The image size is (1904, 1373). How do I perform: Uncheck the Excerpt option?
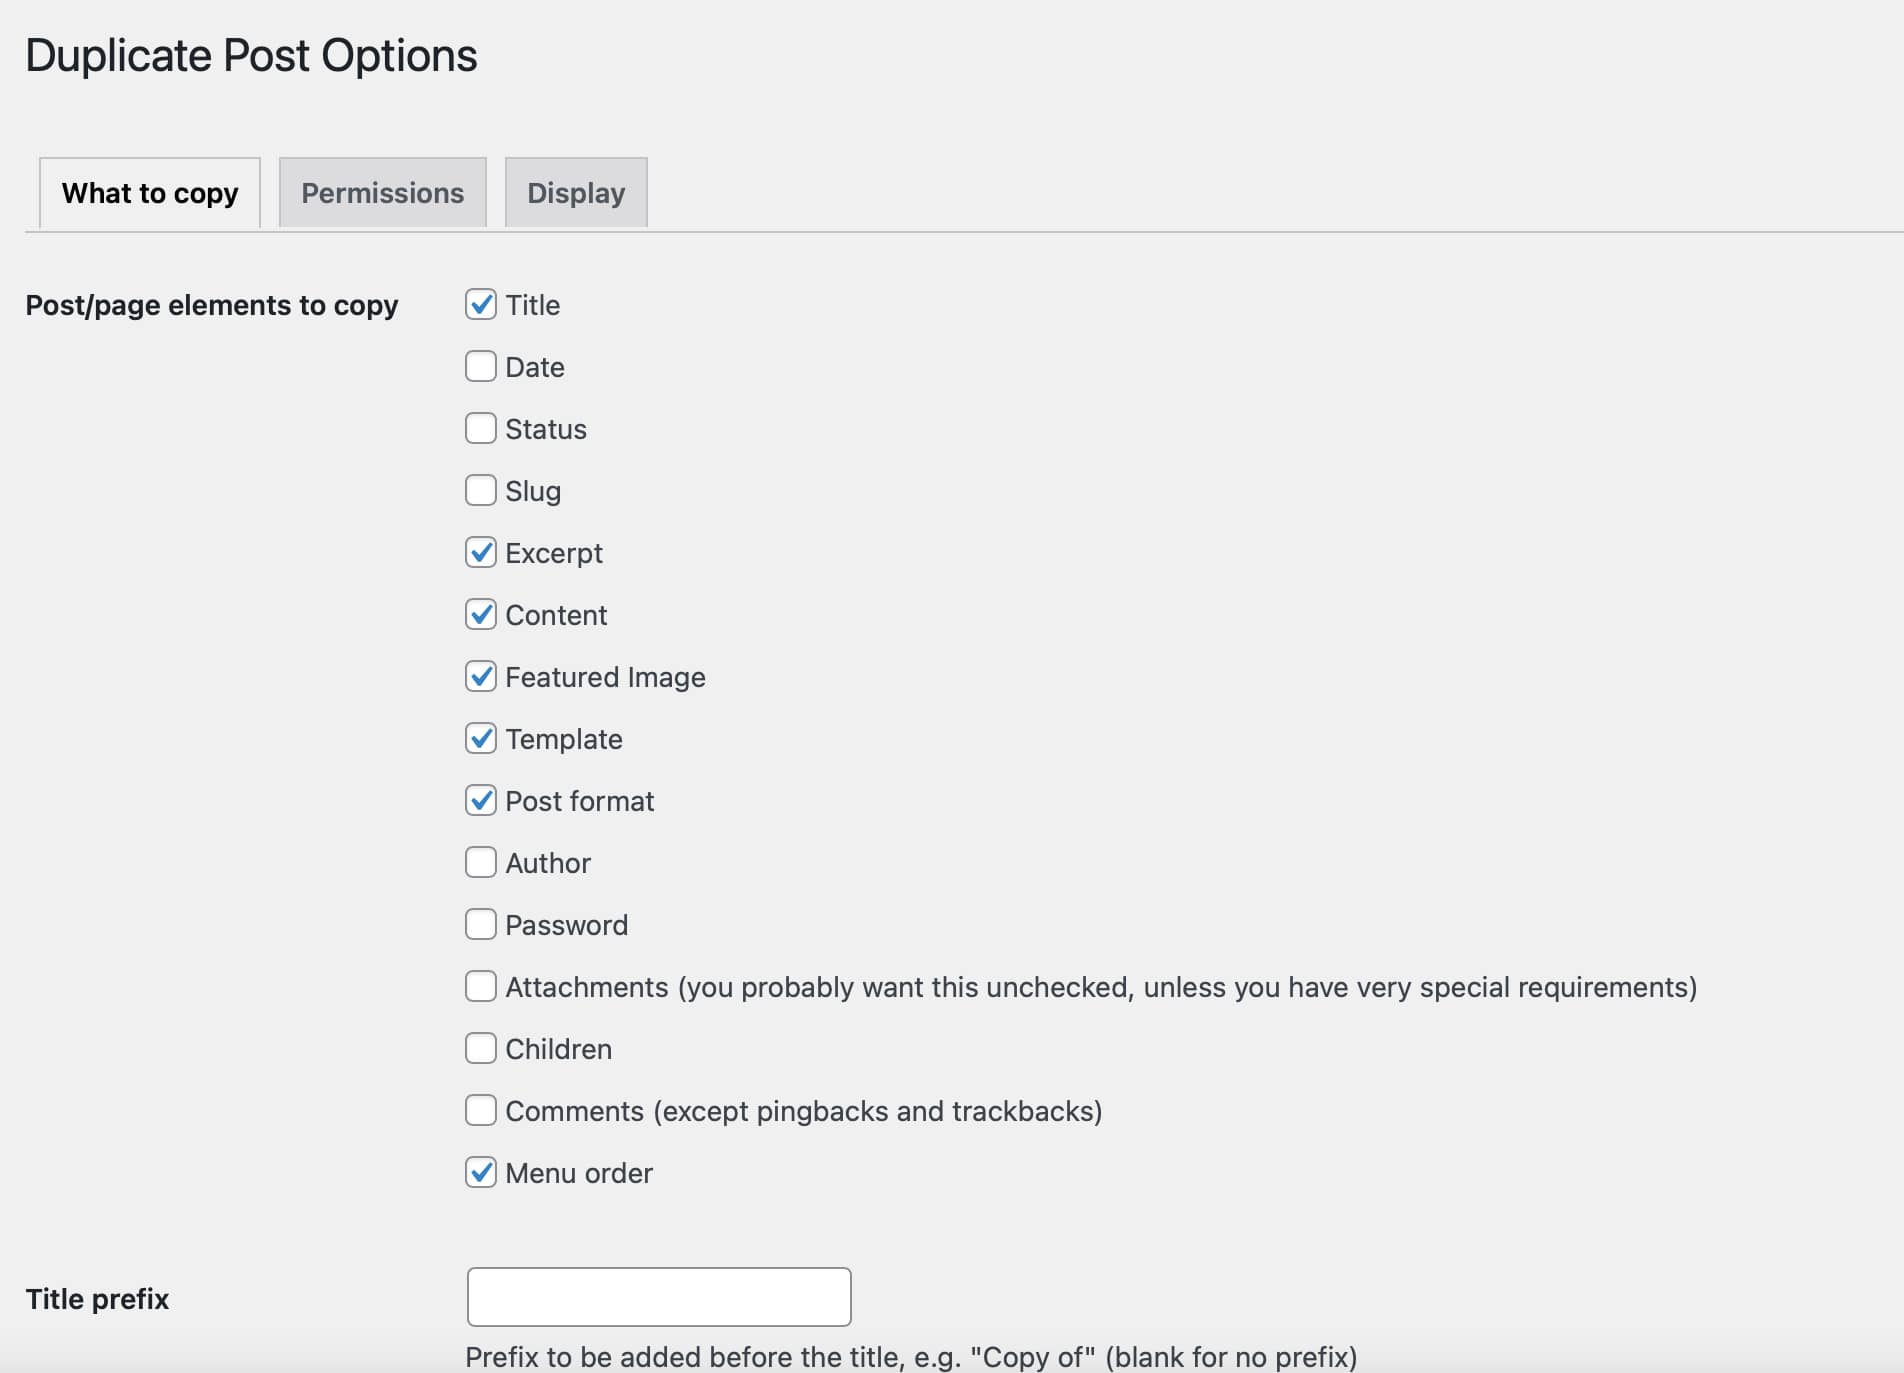tap(481, 552)
